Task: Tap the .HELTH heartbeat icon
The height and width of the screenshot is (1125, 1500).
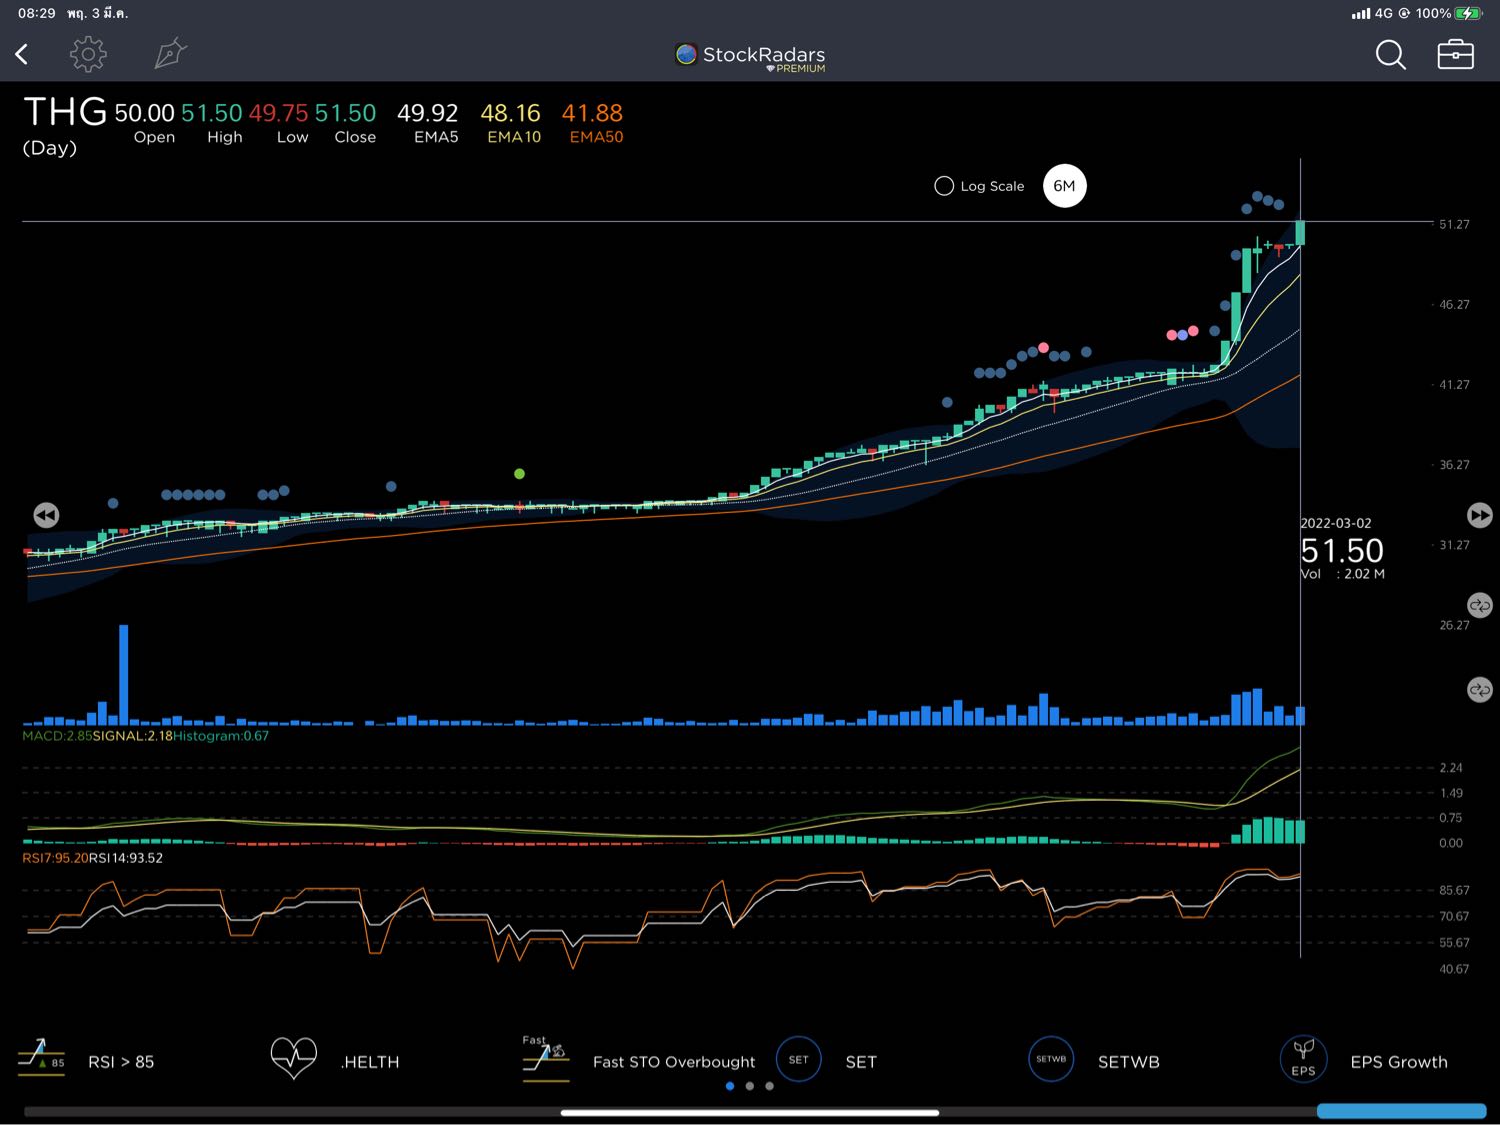Action: click(x=293, y=1058)
